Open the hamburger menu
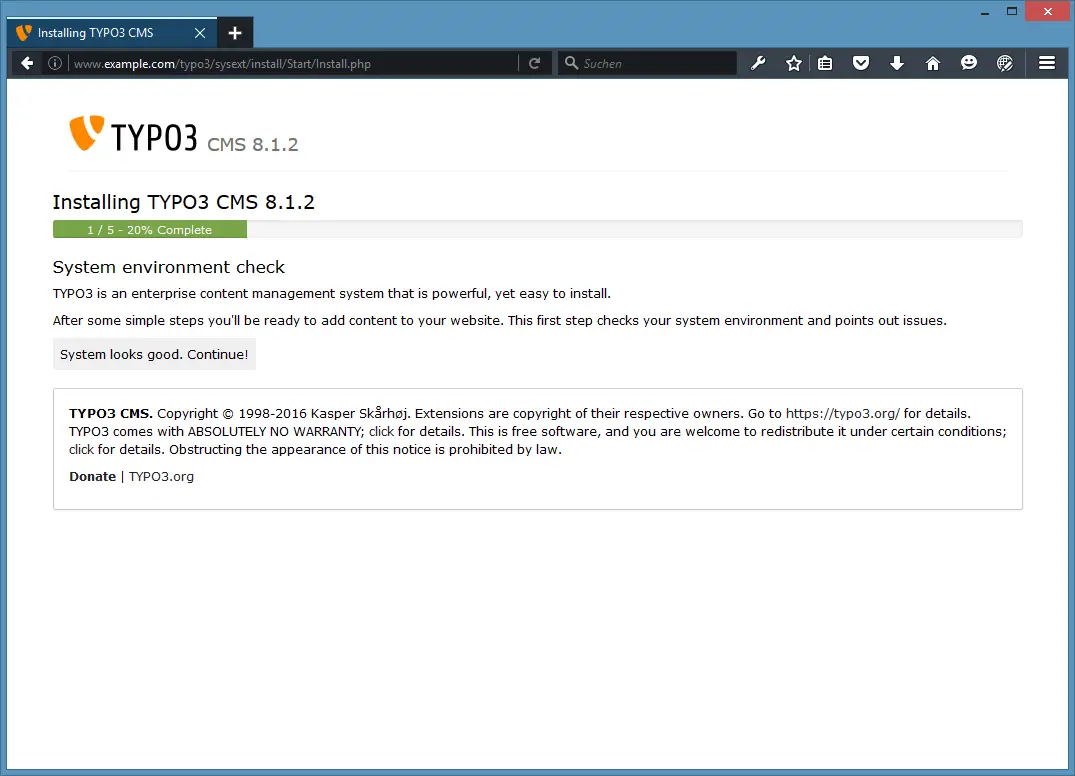Viewport: 1075px width, 776px height. tap(1047, 63)
